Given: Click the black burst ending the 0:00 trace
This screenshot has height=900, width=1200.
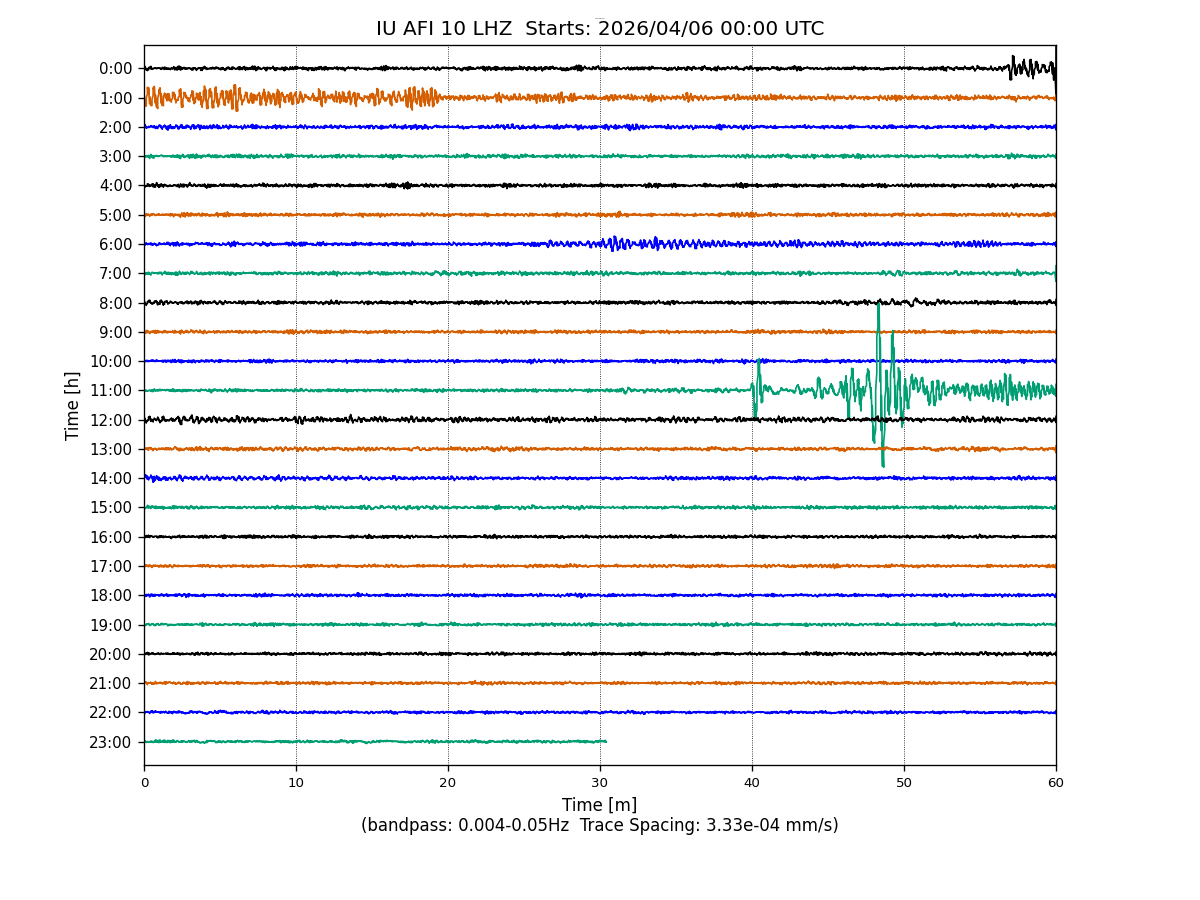Looking at the screenshot, I should (1032, 68).
